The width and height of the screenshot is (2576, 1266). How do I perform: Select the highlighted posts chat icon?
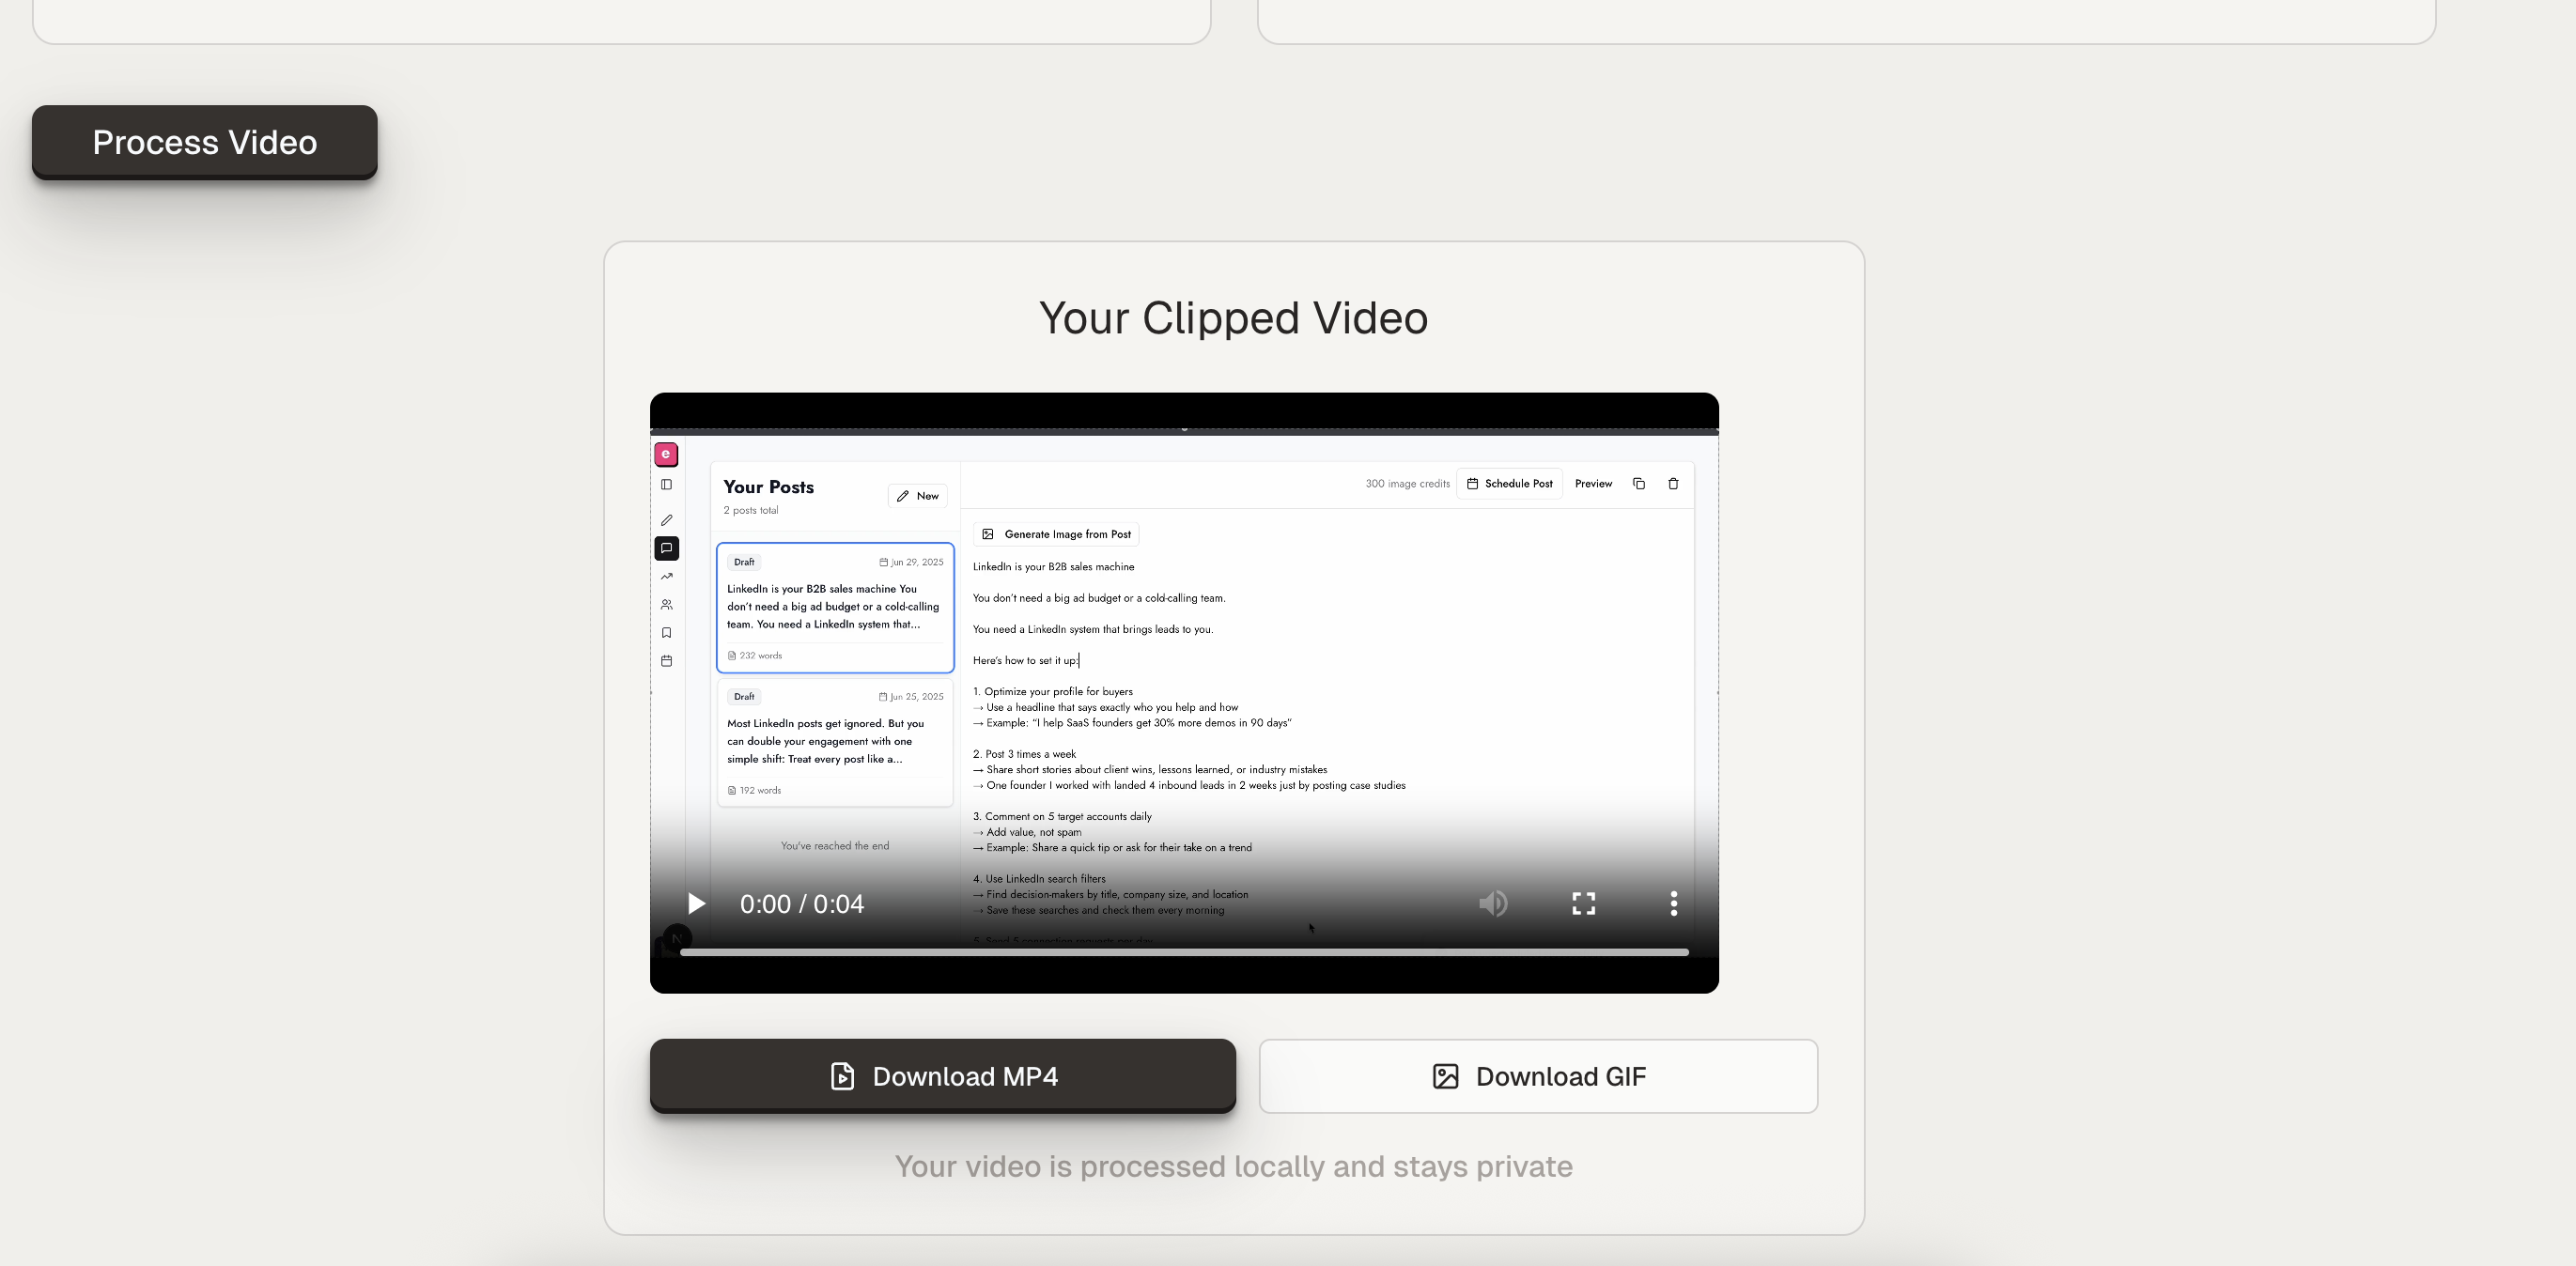[666, 548]
